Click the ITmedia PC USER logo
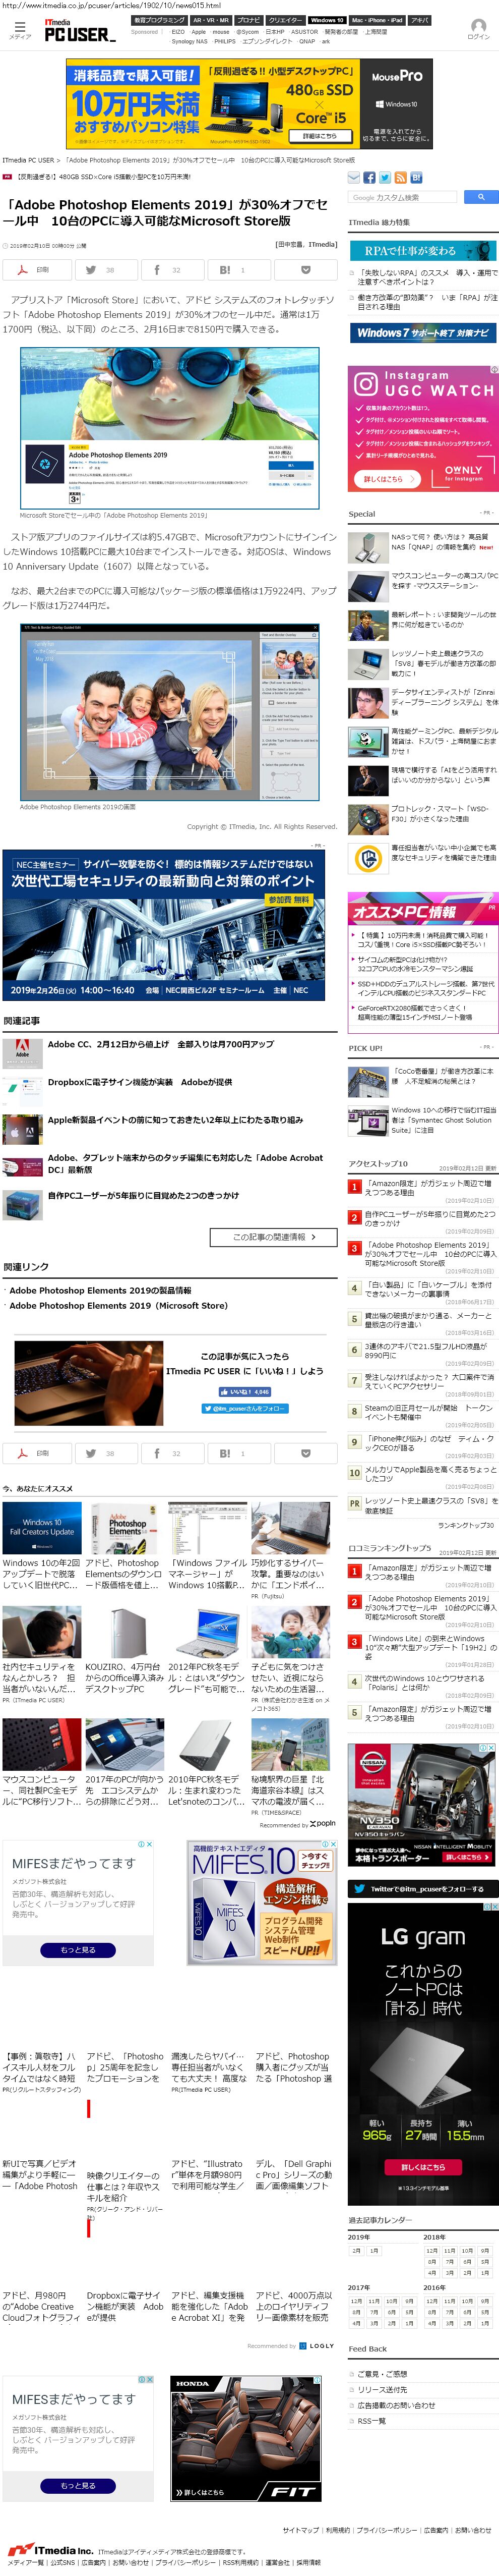This screenshot has height=2576, width=499. pyautogui.click(x=80, y=31)
